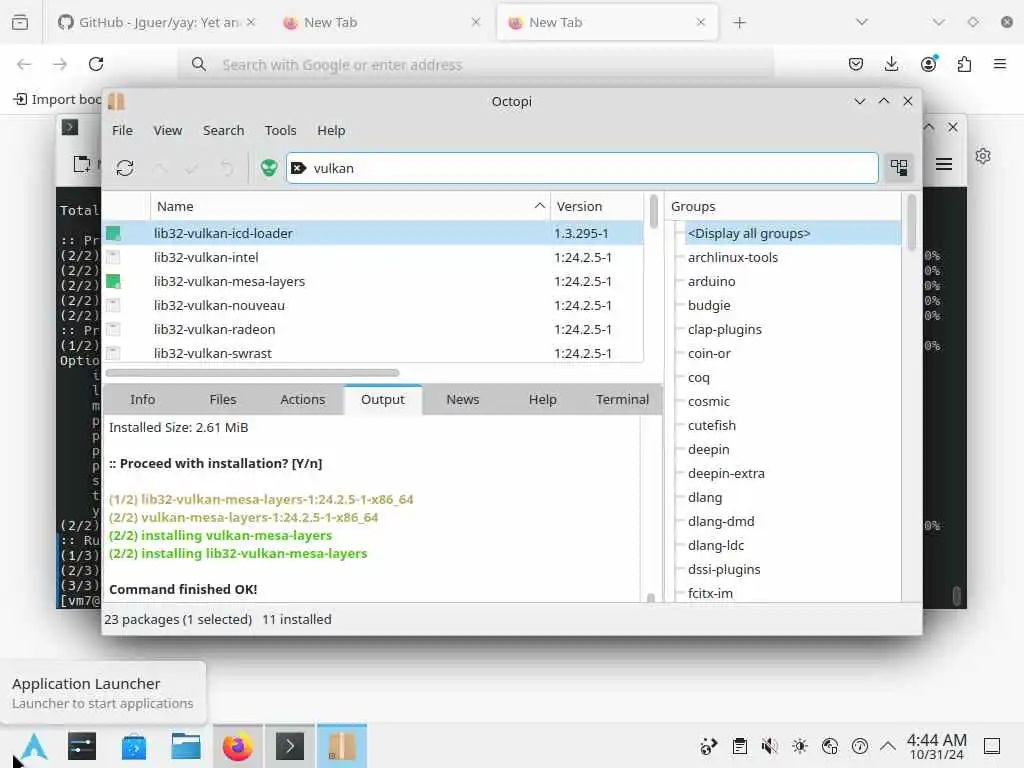
Task: Switch to the Info tab
Action: (x=142, y=400)
